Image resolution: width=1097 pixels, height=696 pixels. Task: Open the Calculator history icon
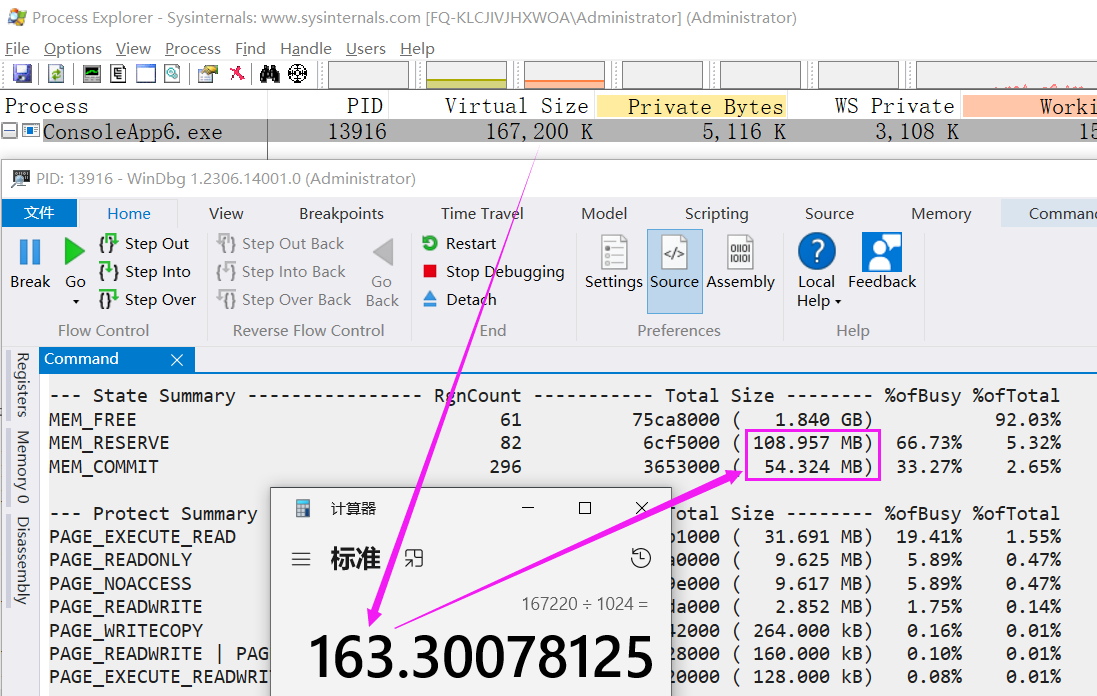[641, 558]
